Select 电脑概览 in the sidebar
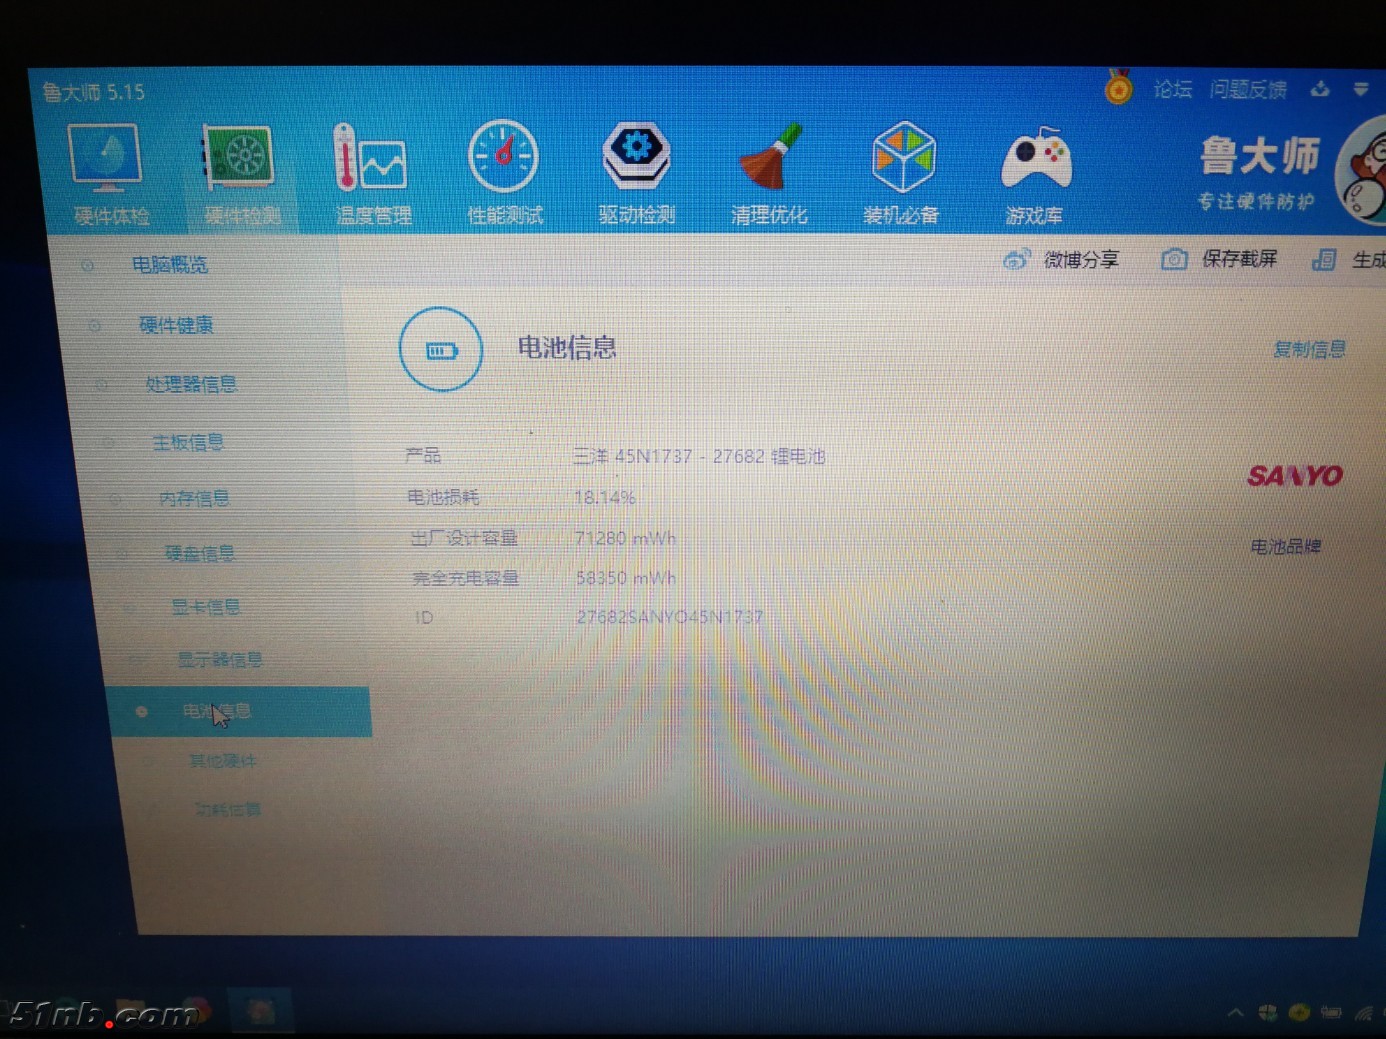 tap(170, 265)
